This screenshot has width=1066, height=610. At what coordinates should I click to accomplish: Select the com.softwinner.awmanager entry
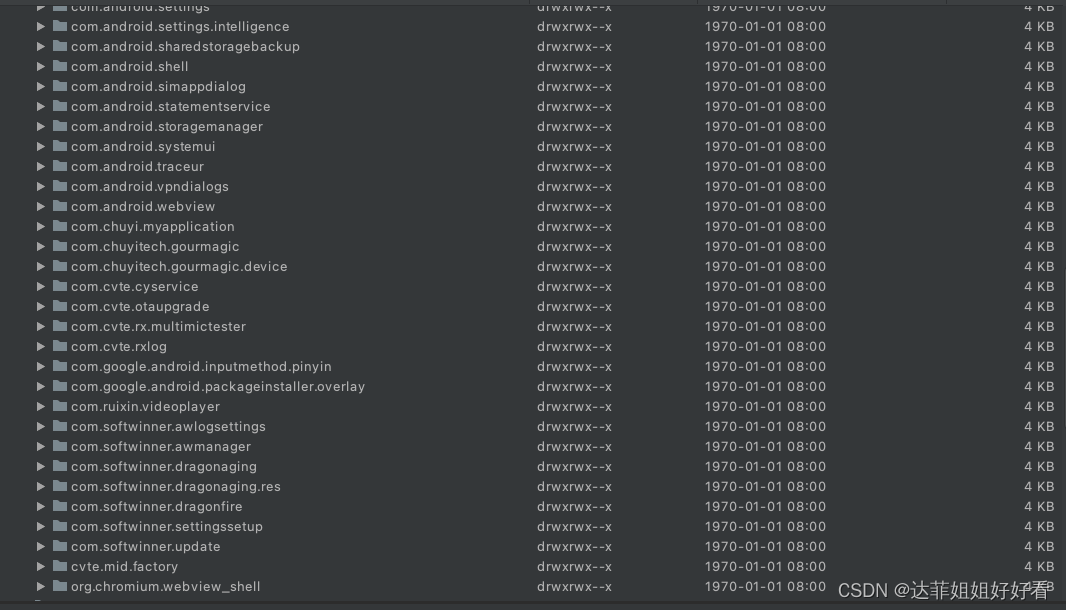(x=533, y=446)
